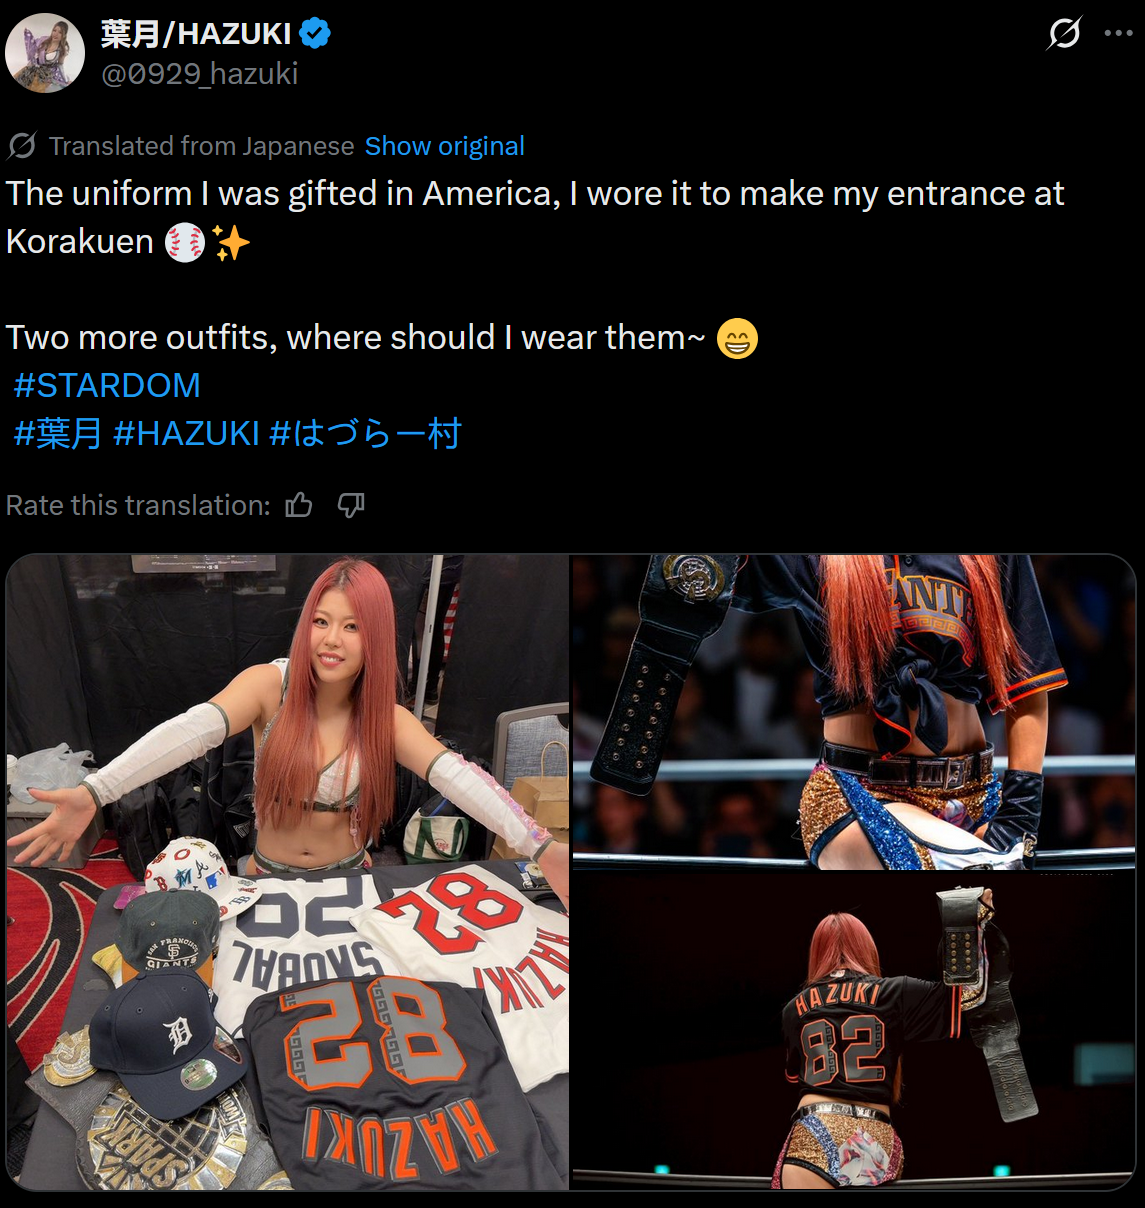The width and height of the screenshot is (1145, 1208).
Task: Rate translation with thumbs up
Action: (x=299, y=505)
